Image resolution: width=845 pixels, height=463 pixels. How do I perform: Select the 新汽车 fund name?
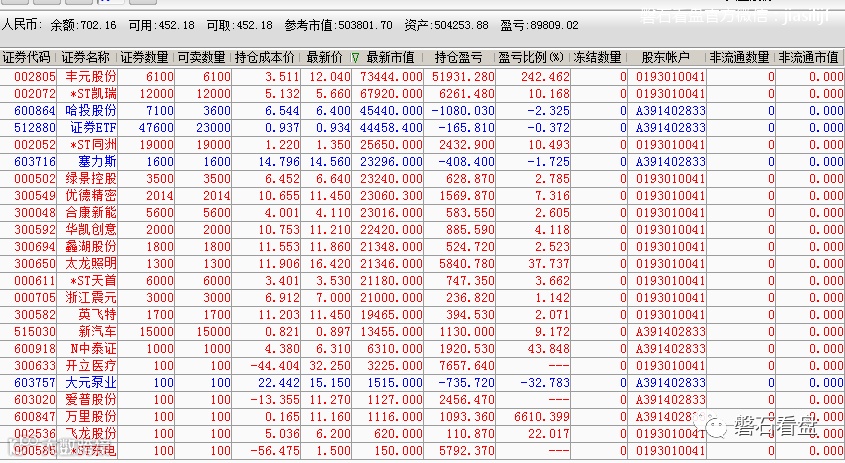point(97,331)
